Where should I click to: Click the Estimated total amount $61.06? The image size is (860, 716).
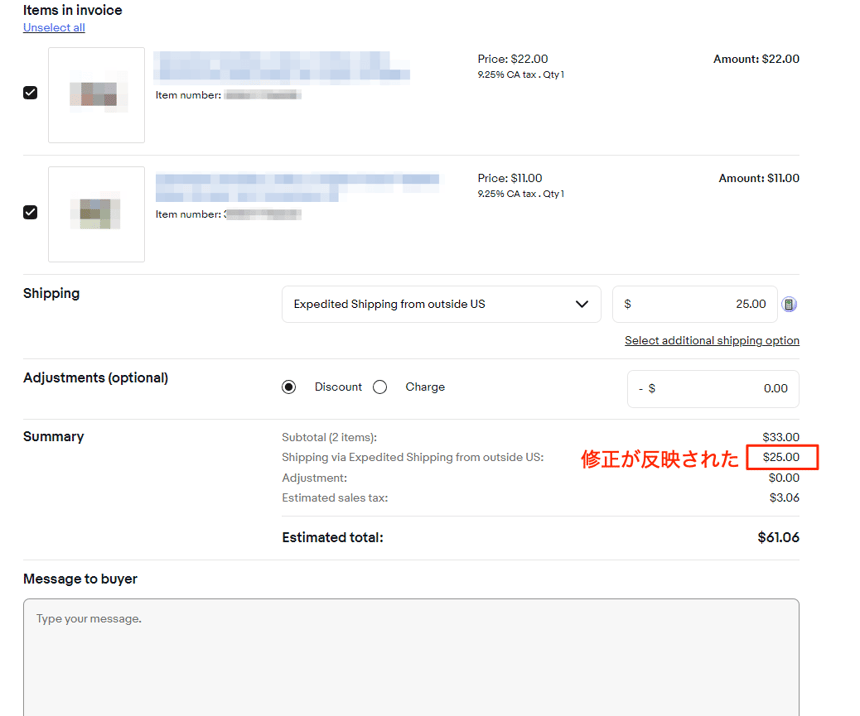coord(778,538)
